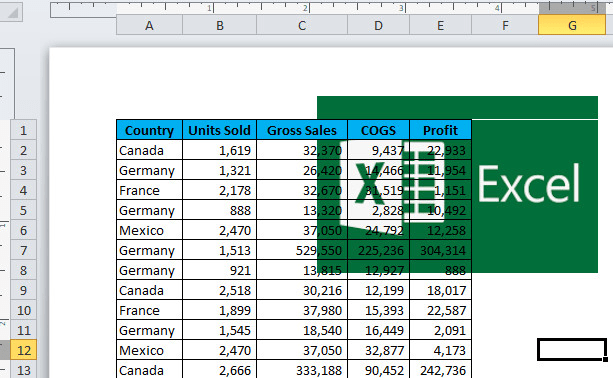Screen dimensions: 613x378
Task: Click gross sales cell 30,216
Action: point(302,290)
